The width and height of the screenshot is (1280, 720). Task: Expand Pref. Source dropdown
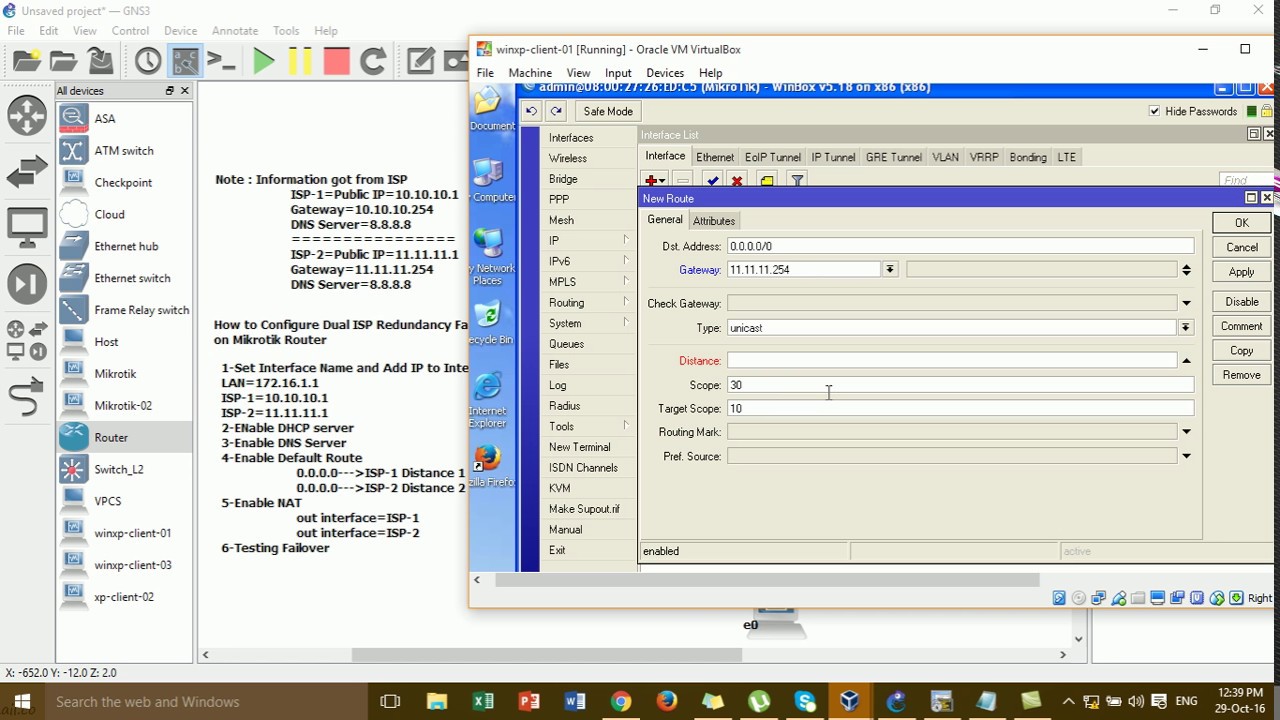(1186, 456)
